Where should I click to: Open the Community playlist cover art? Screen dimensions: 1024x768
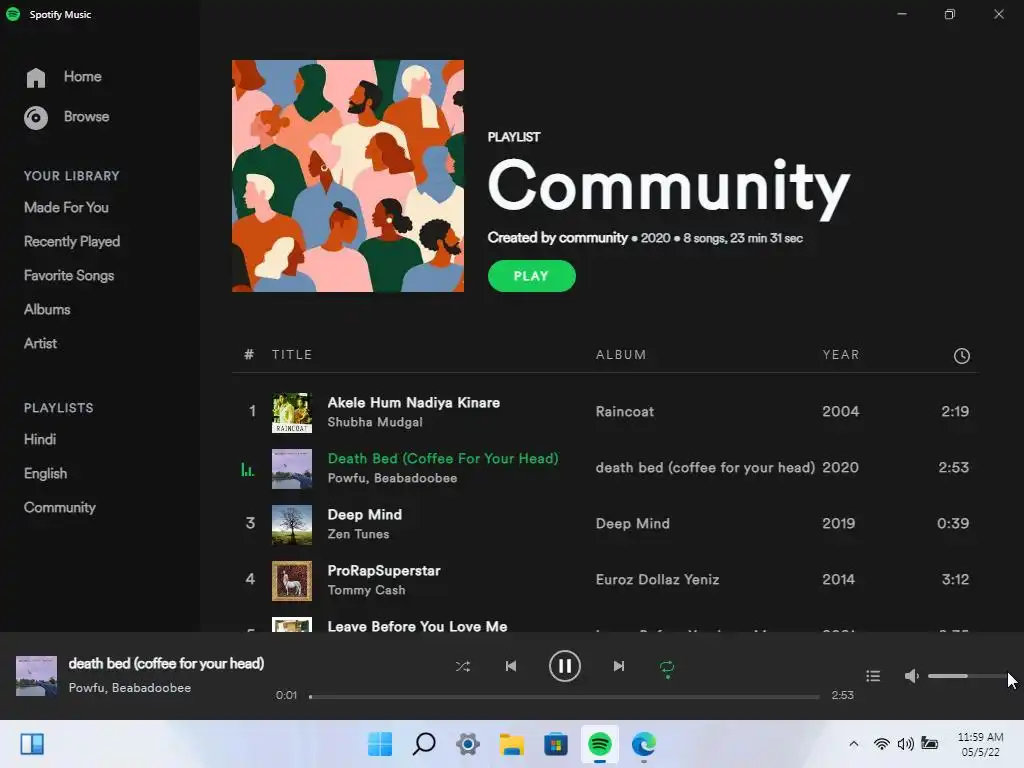(x=348, y=176)
